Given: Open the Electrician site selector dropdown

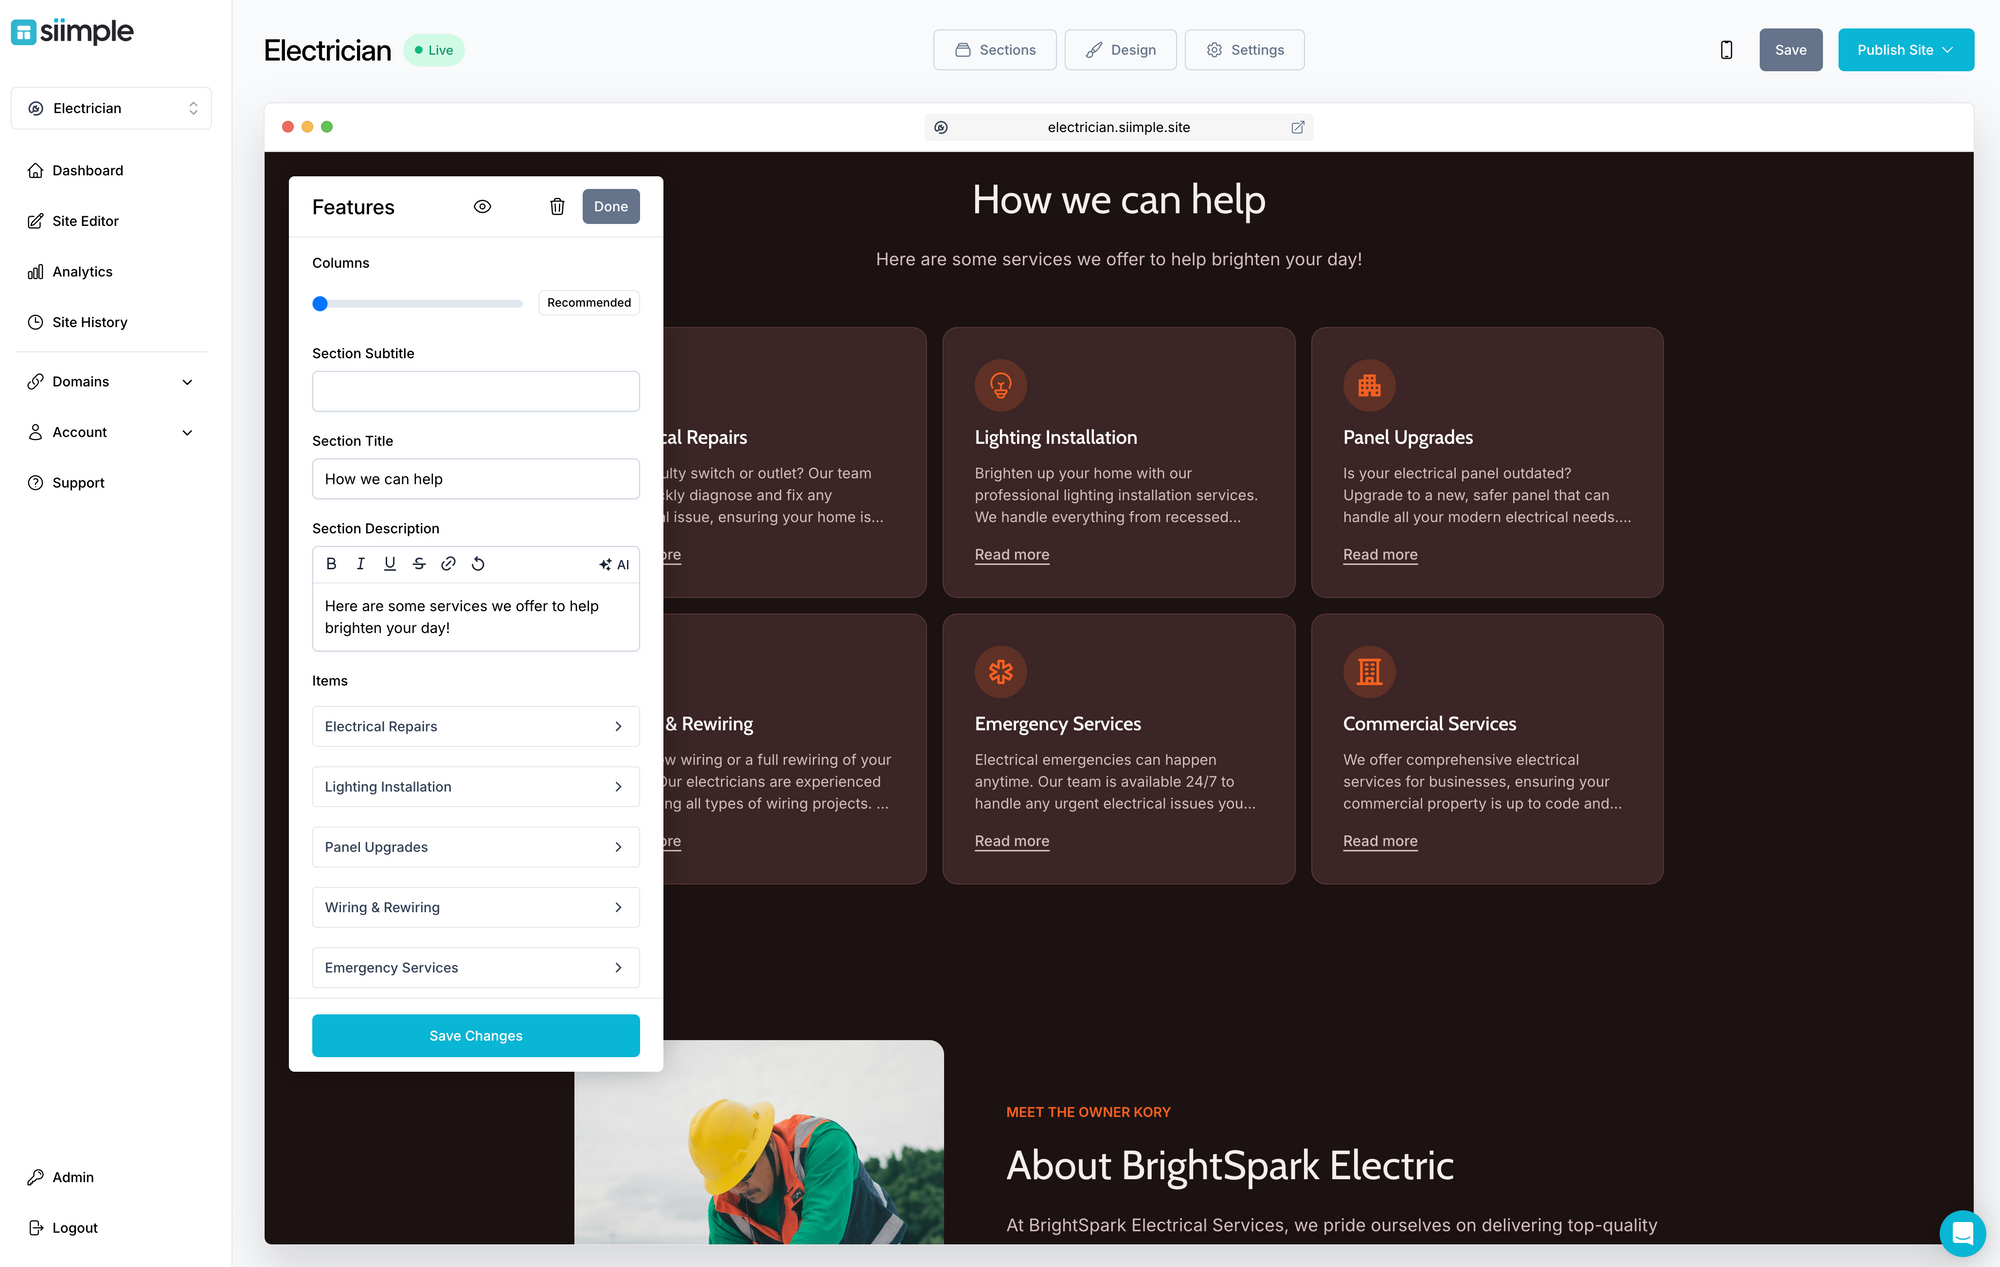Looking at the screenshot, I should coord(111,108).
